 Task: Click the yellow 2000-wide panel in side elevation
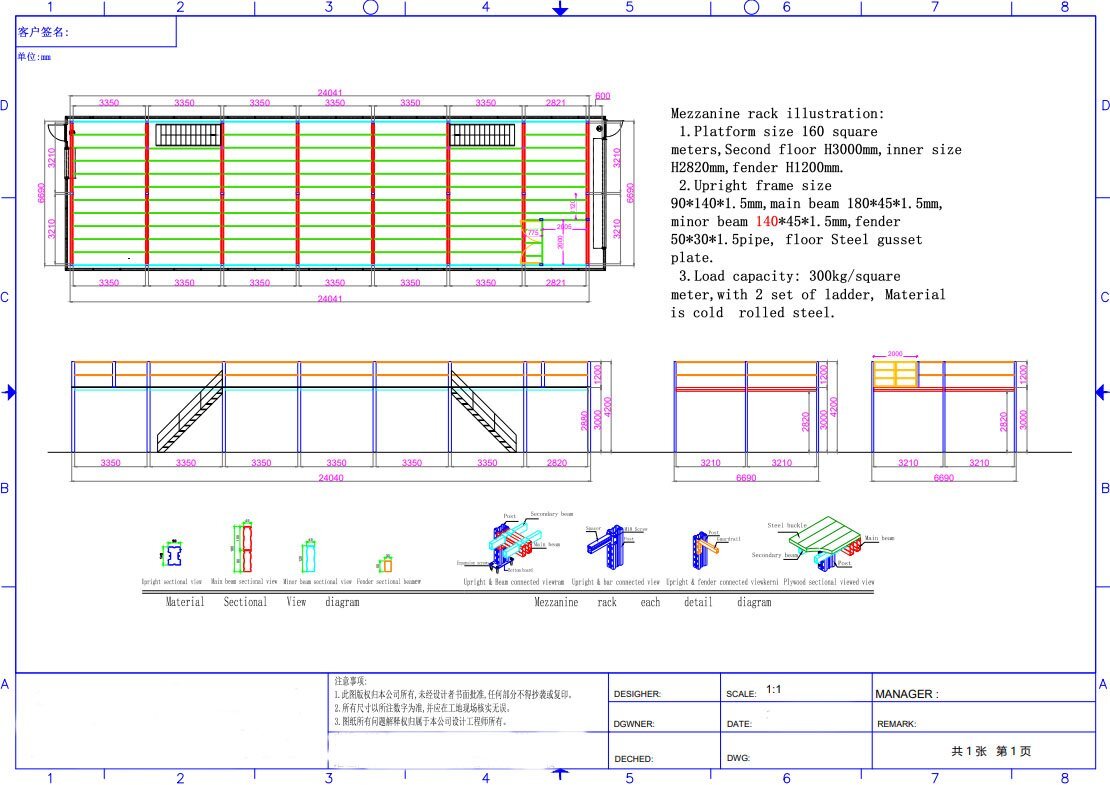pyautogui.click(x=895, y=375)
